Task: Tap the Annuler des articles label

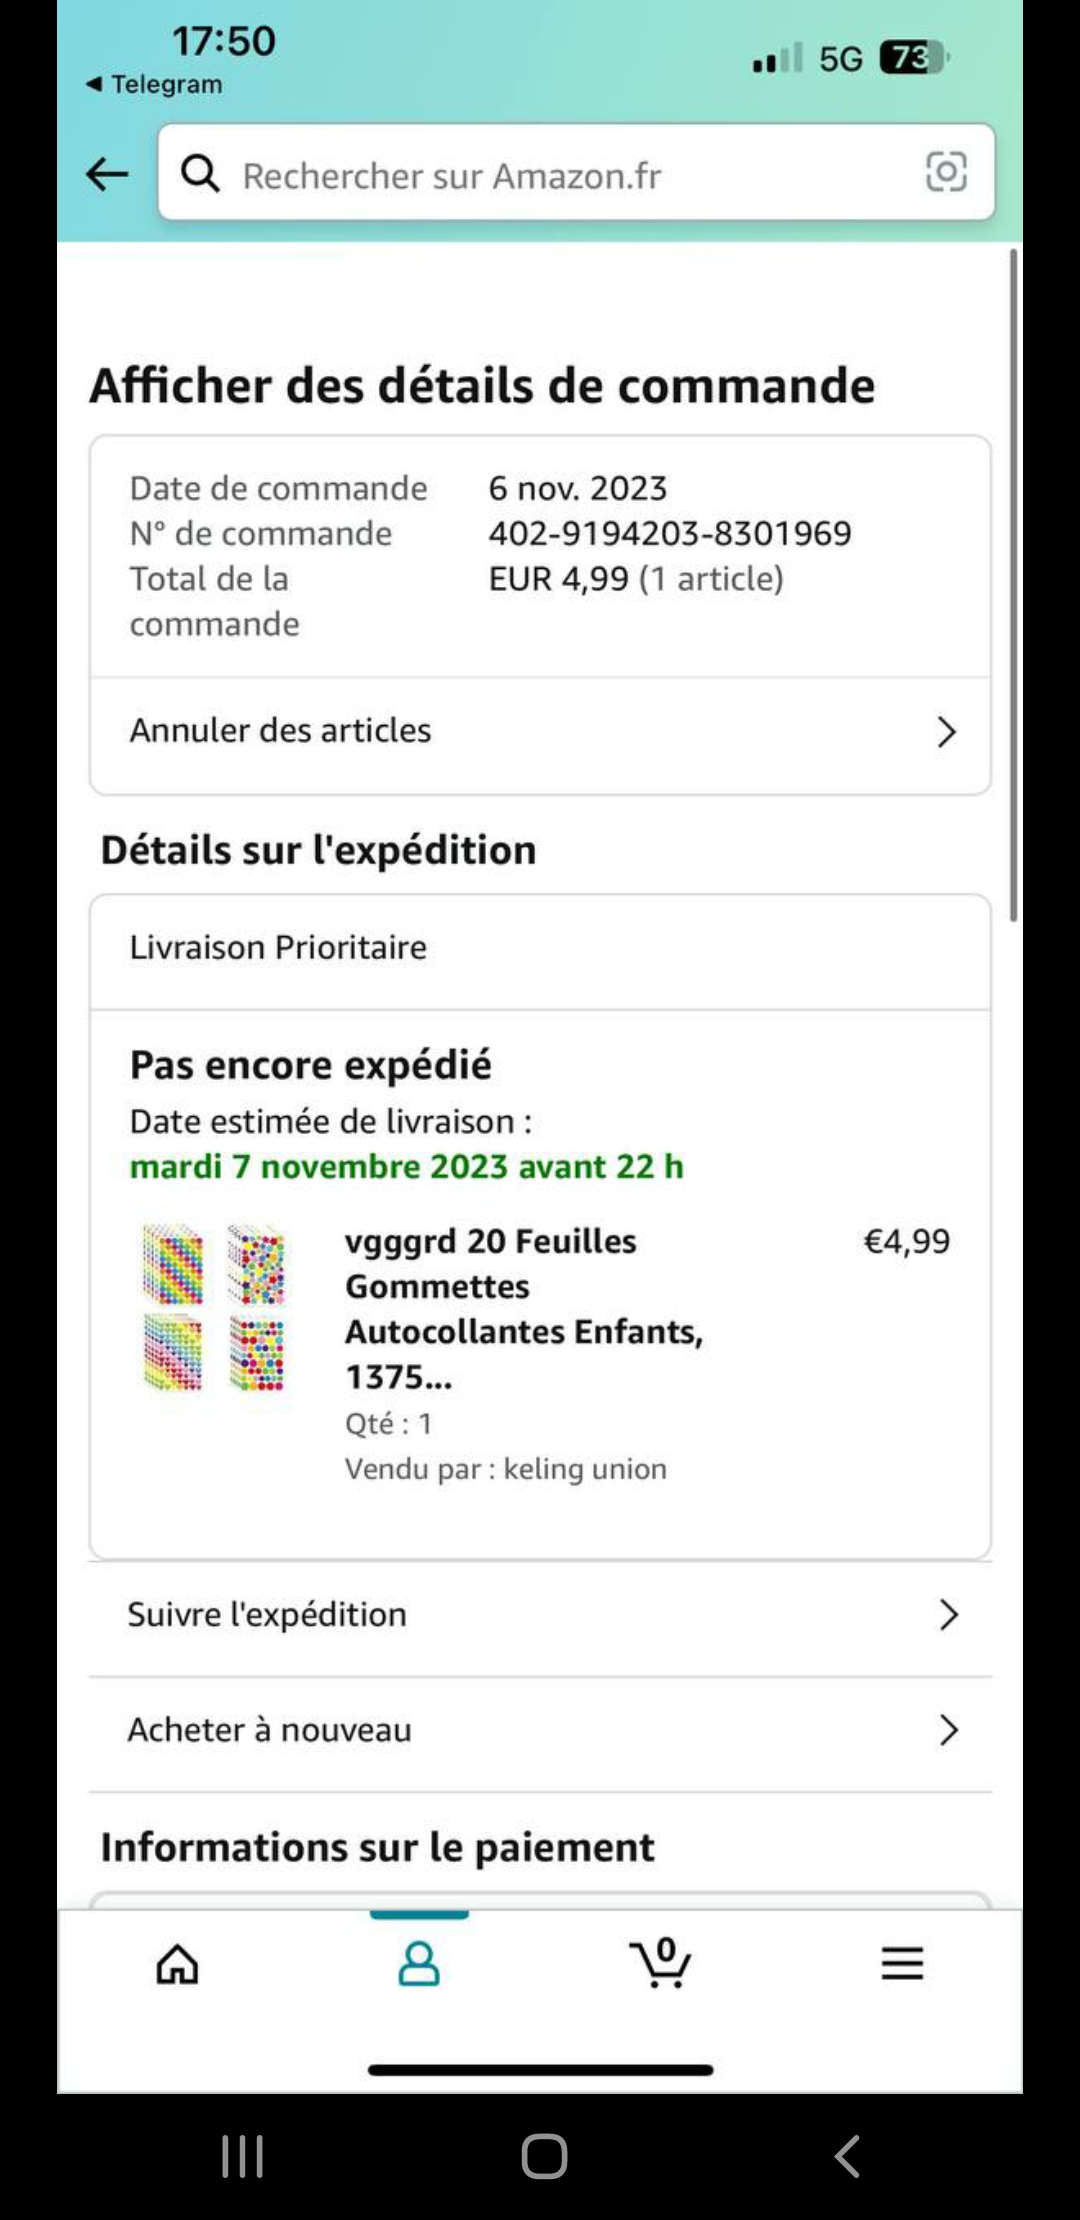Action: click(x=280, y=731)
